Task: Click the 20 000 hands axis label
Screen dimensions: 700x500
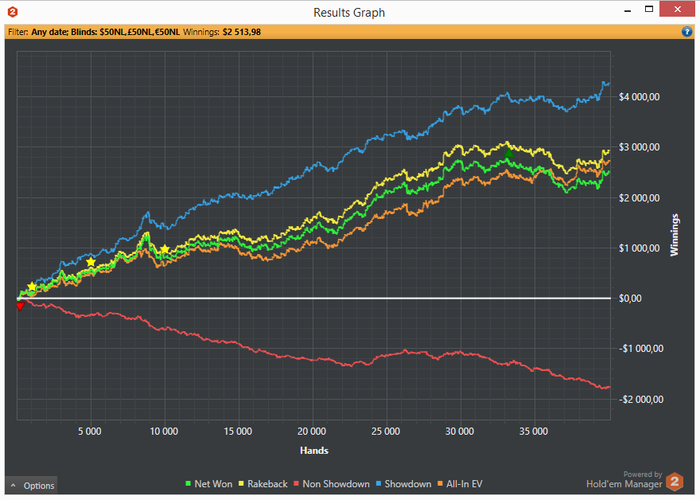Action: pyautogui.click(x=312, y=431)
